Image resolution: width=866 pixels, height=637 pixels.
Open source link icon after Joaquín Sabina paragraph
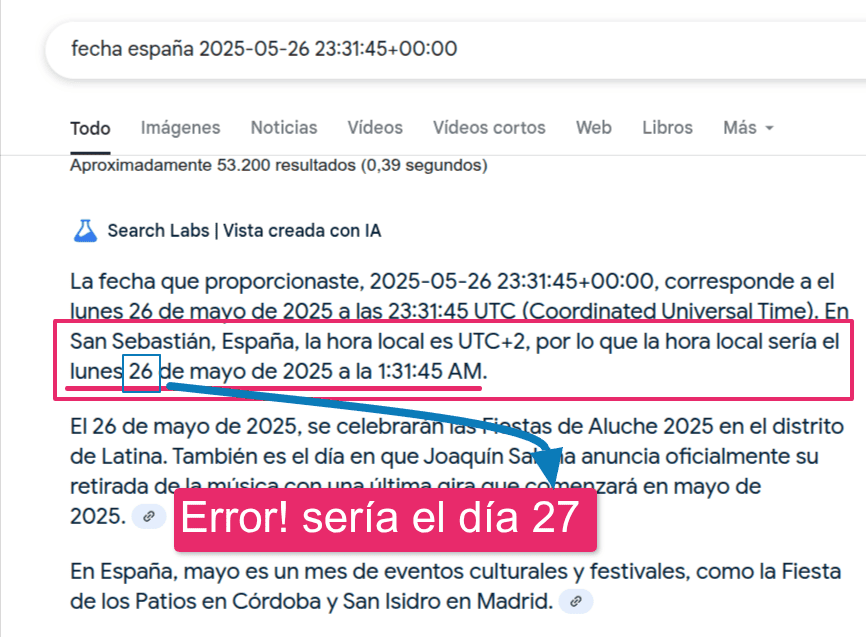pyautogui.click(x=149, y=517)
